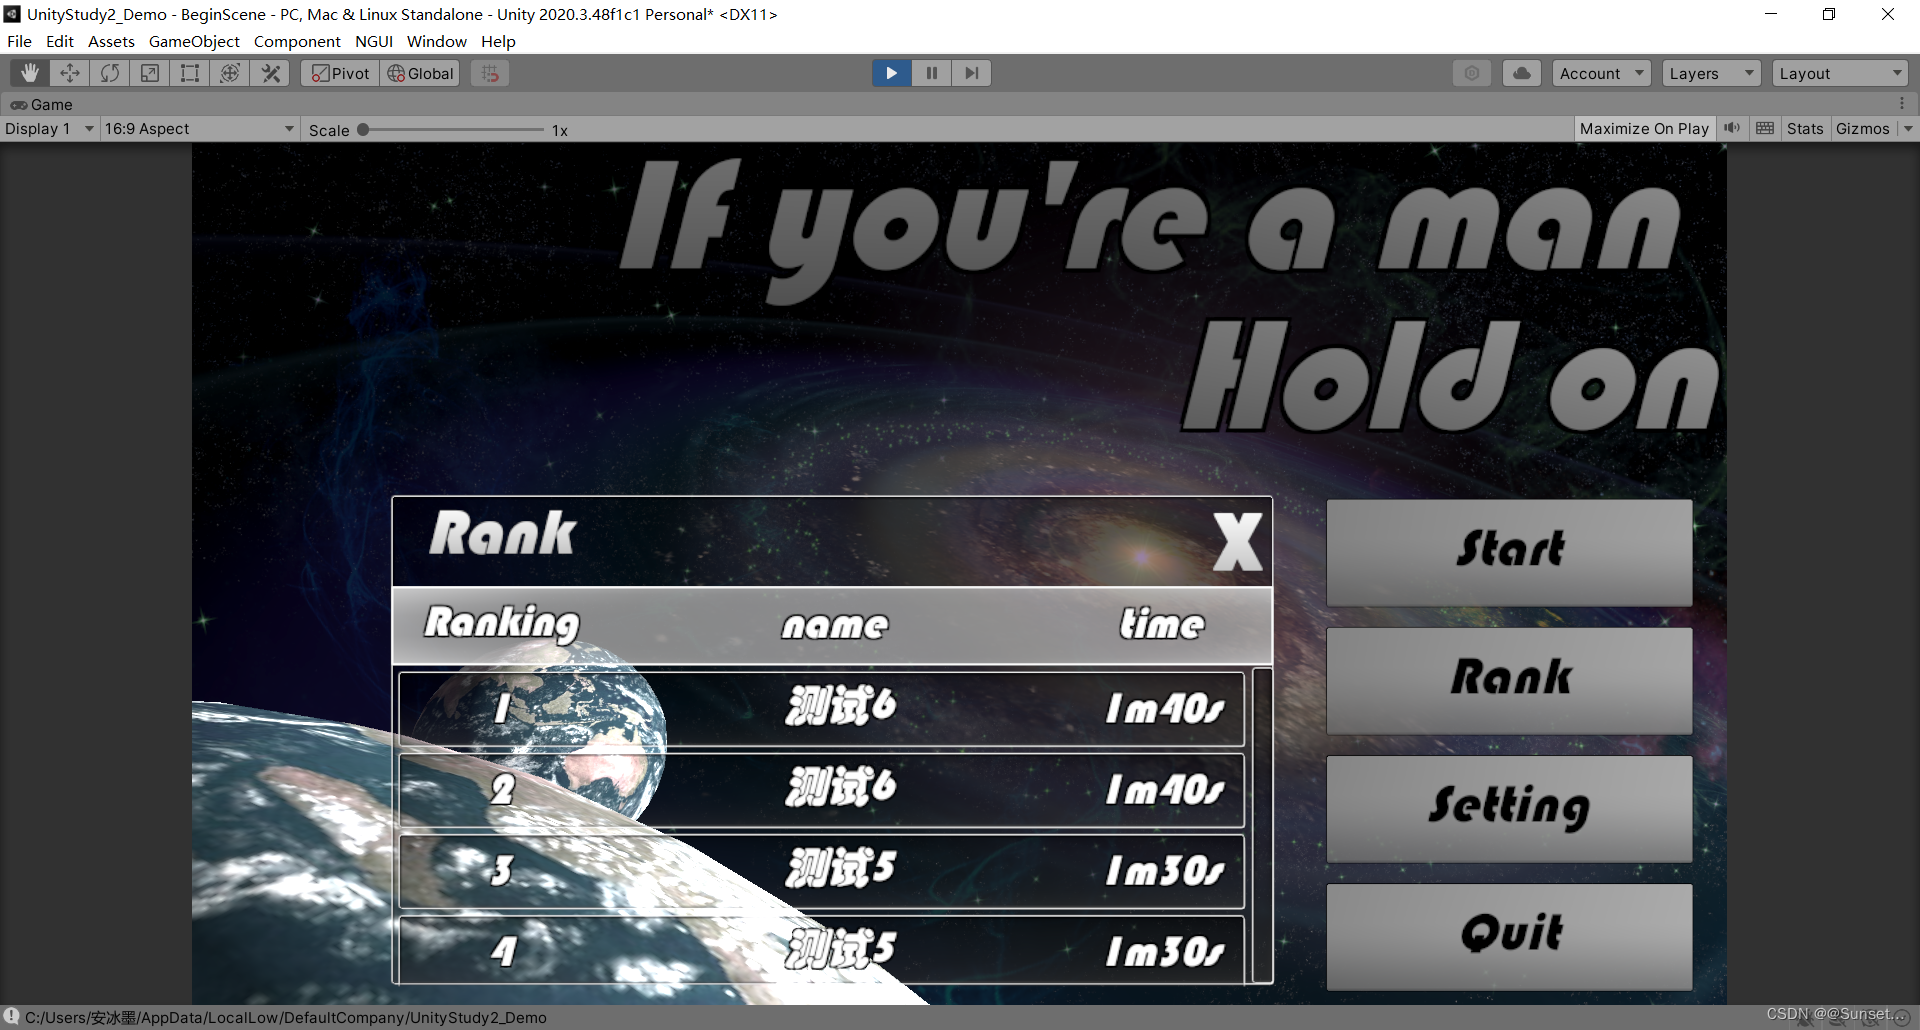Toggle Maximize On Play
Viewport: 1920px width, 1030px height.
[x=1644, y=129]
